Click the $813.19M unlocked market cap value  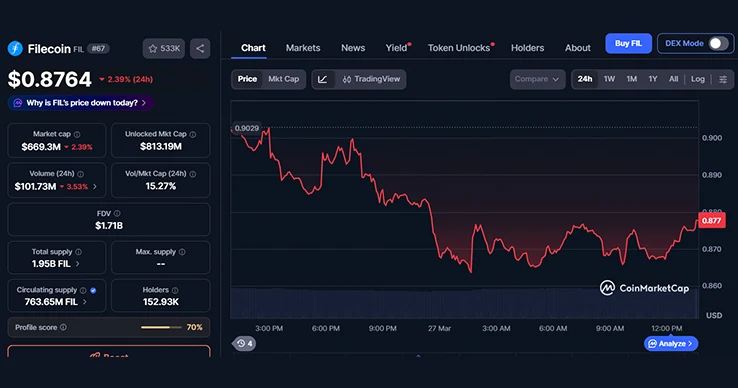(160, 146)
